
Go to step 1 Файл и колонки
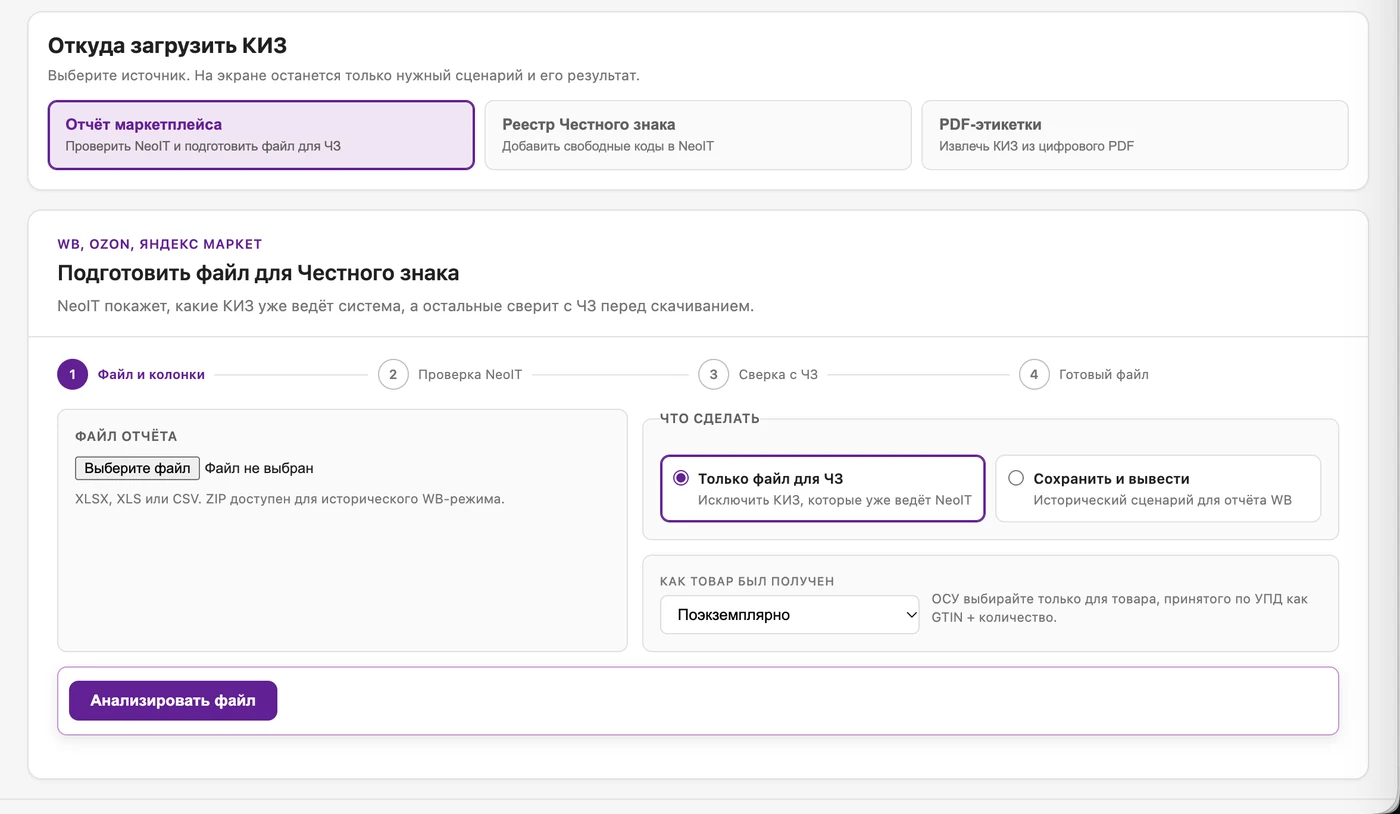point(131,375)
